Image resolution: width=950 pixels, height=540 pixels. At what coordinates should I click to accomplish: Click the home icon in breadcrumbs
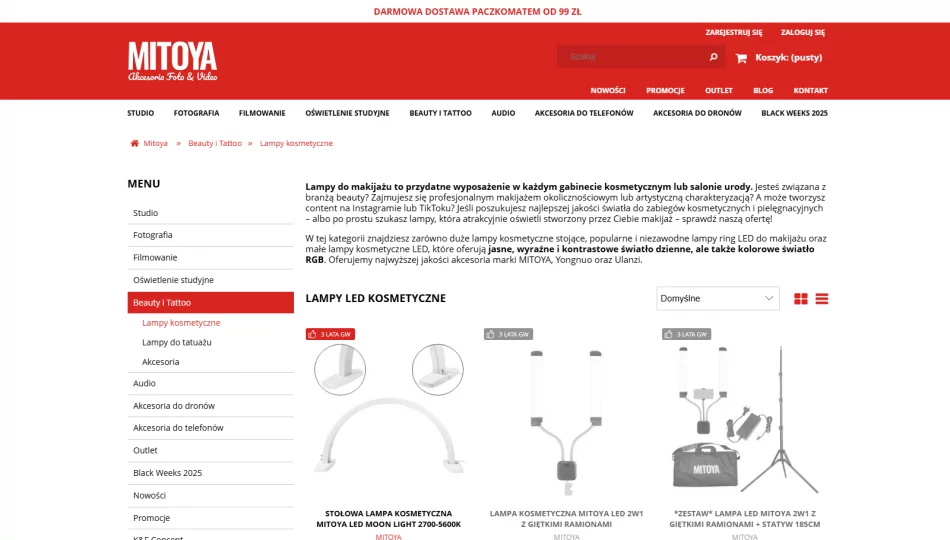[x=135, y=144]
